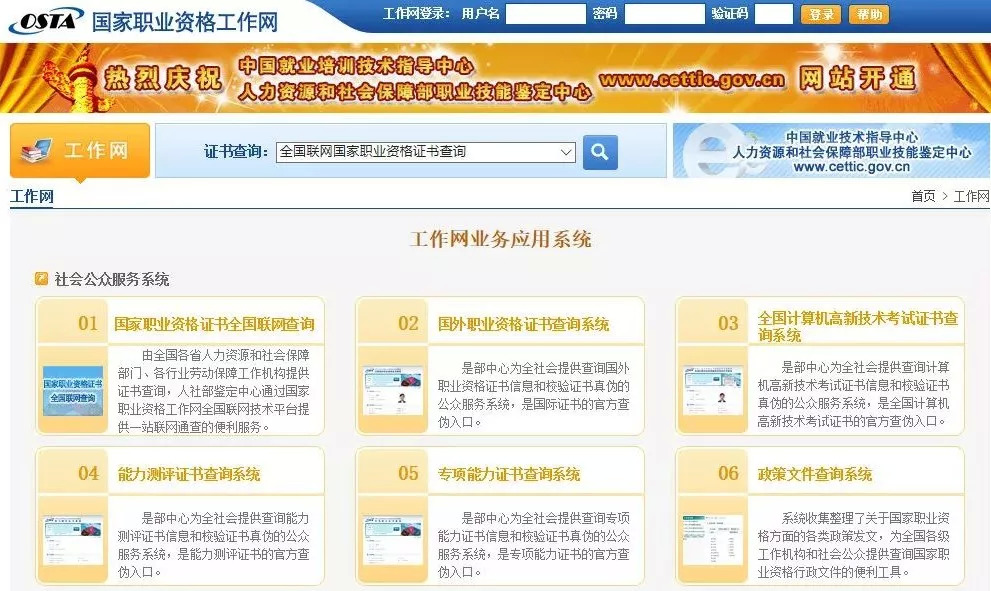The height and width of the screenshot is (591, 991).
Task: Click description text starting 由全国各省人力资源
Action: point(214,391)
